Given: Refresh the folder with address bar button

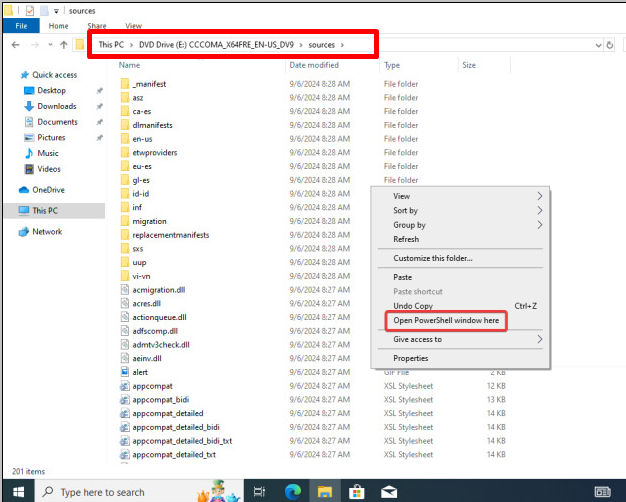Looking at the screenshot, I should click(x=610, y=45).
